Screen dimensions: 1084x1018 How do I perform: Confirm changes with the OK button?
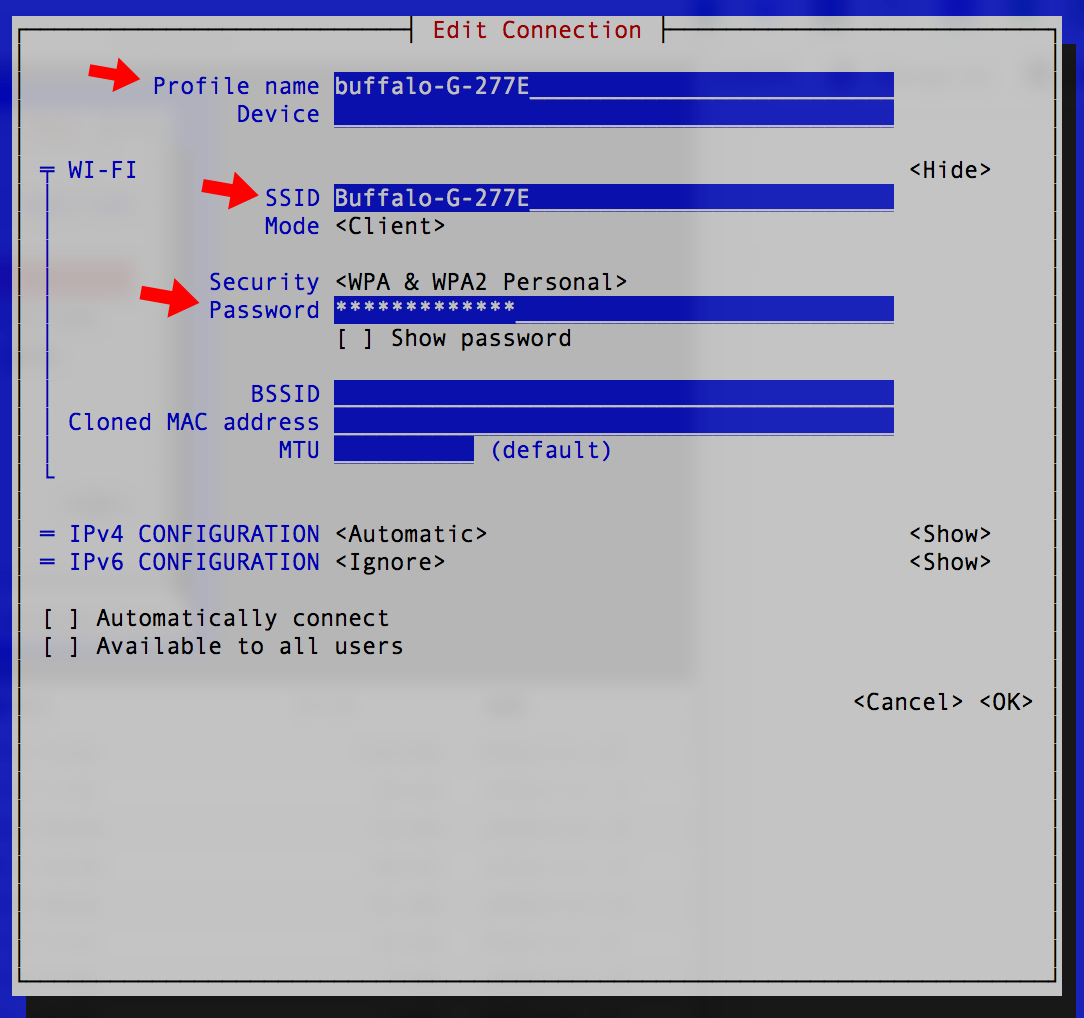[x=1006, y=701]
